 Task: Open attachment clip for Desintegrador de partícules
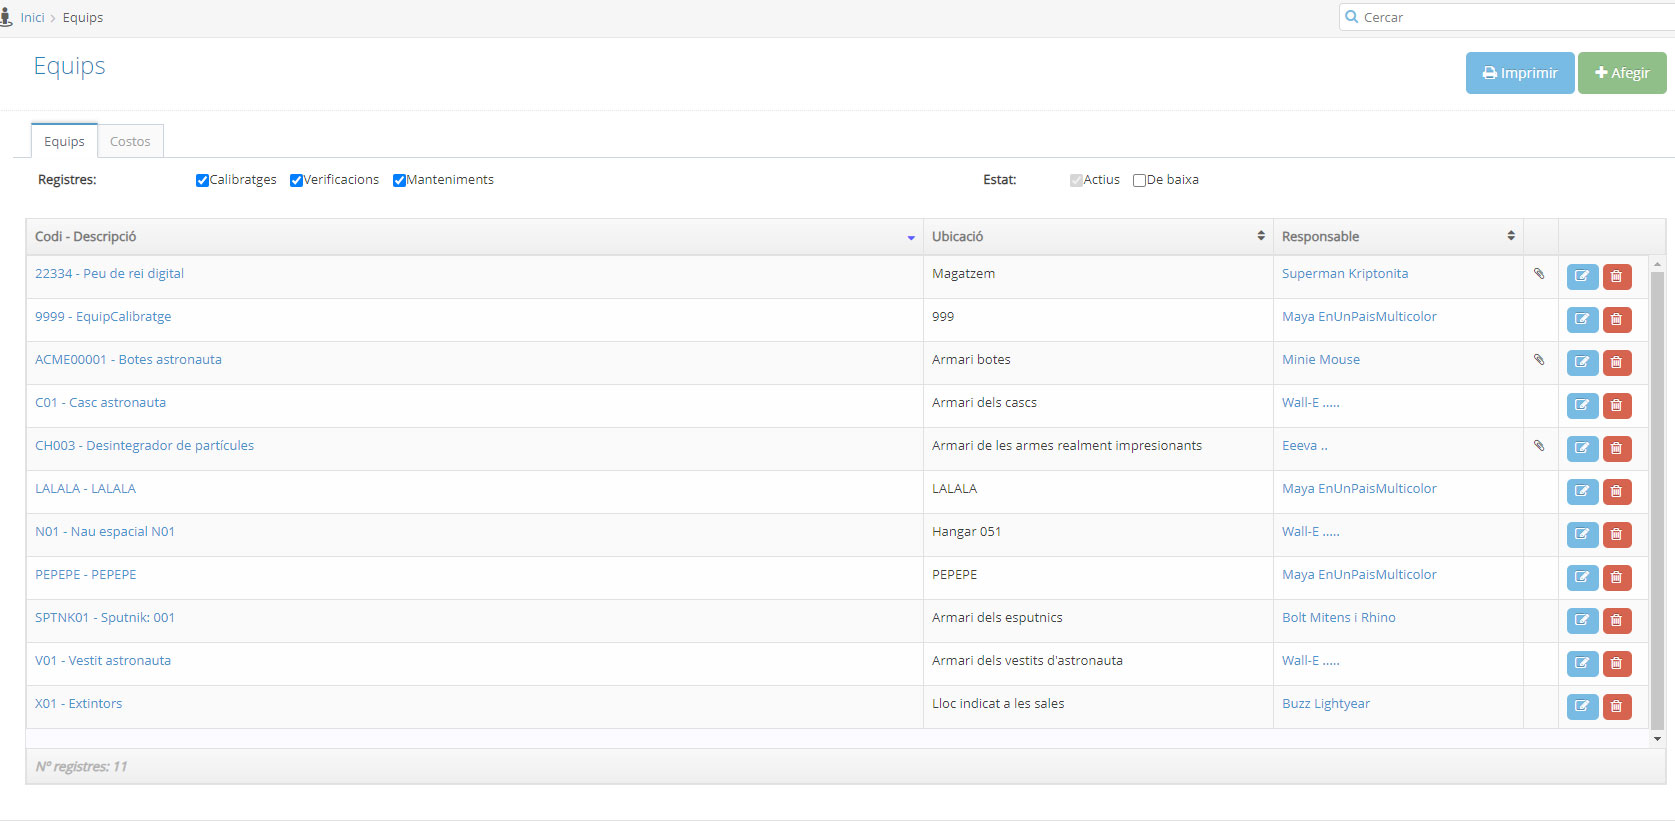coord(1539,445)
